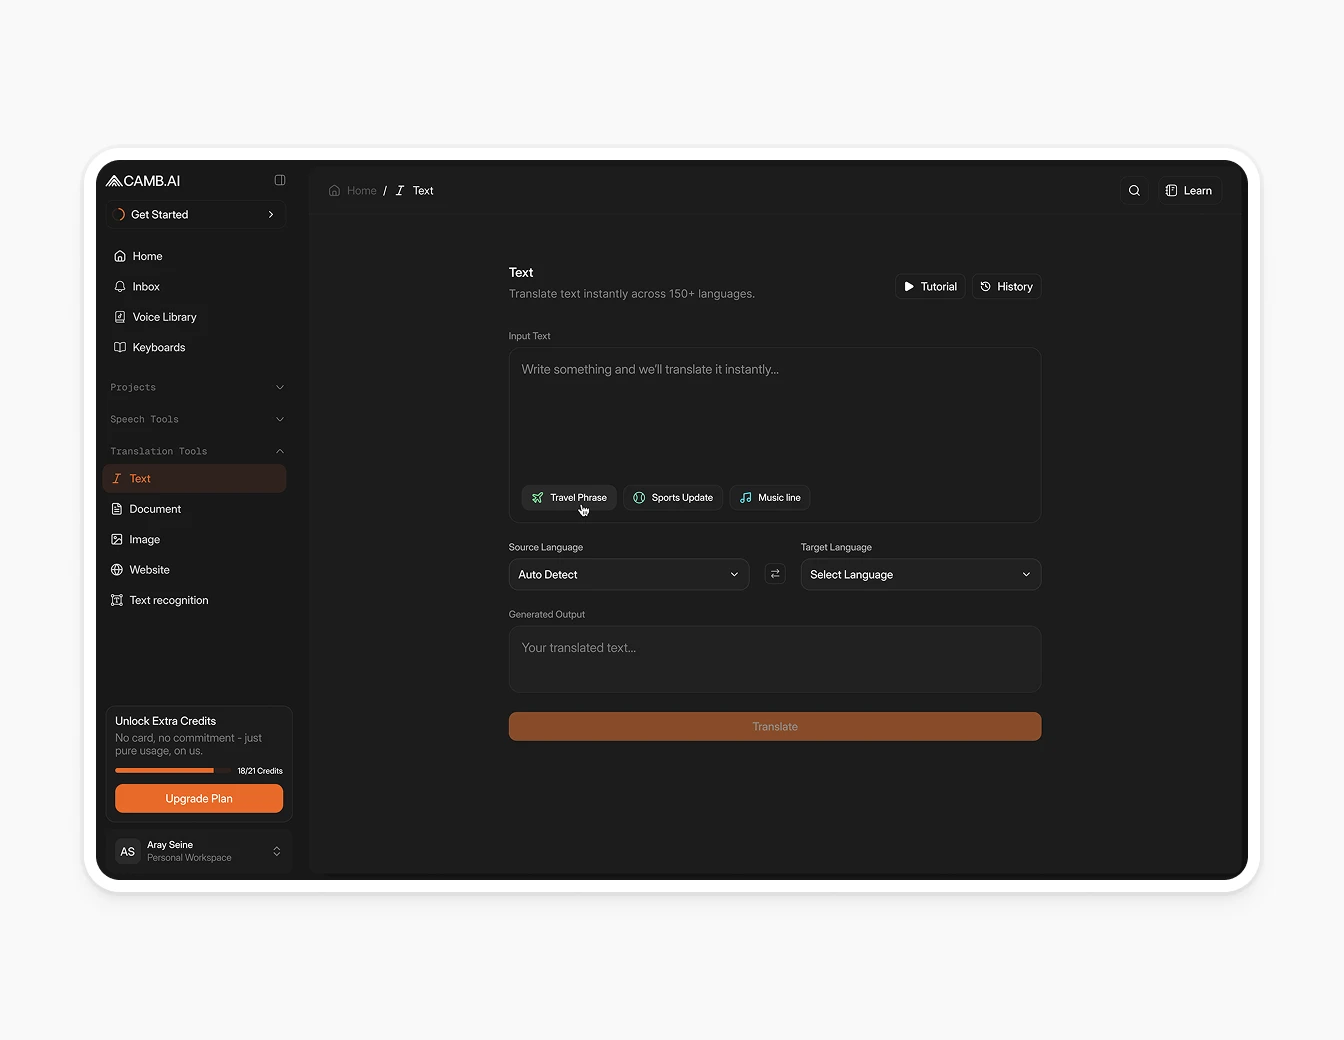Viewport: 1344px width, 1040px height.
Task: Open the Website translation tool
Action: (x=148, y=569)
